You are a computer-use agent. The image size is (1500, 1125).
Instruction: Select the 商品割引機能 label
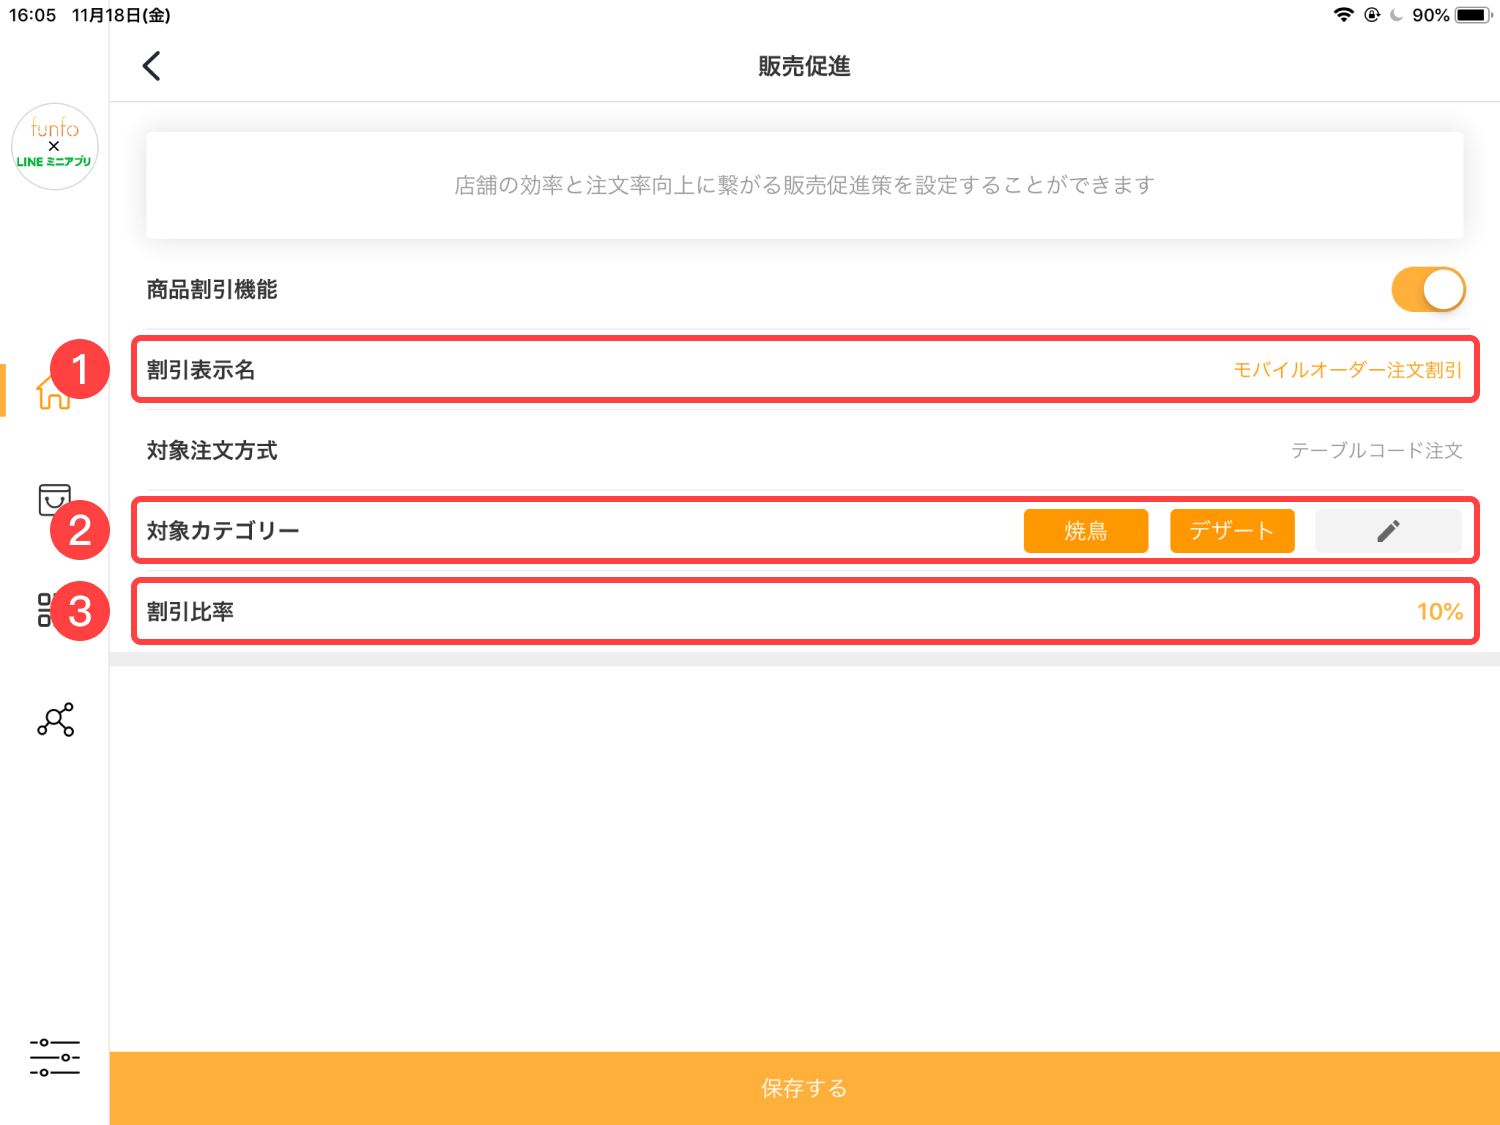click(212, 290)
